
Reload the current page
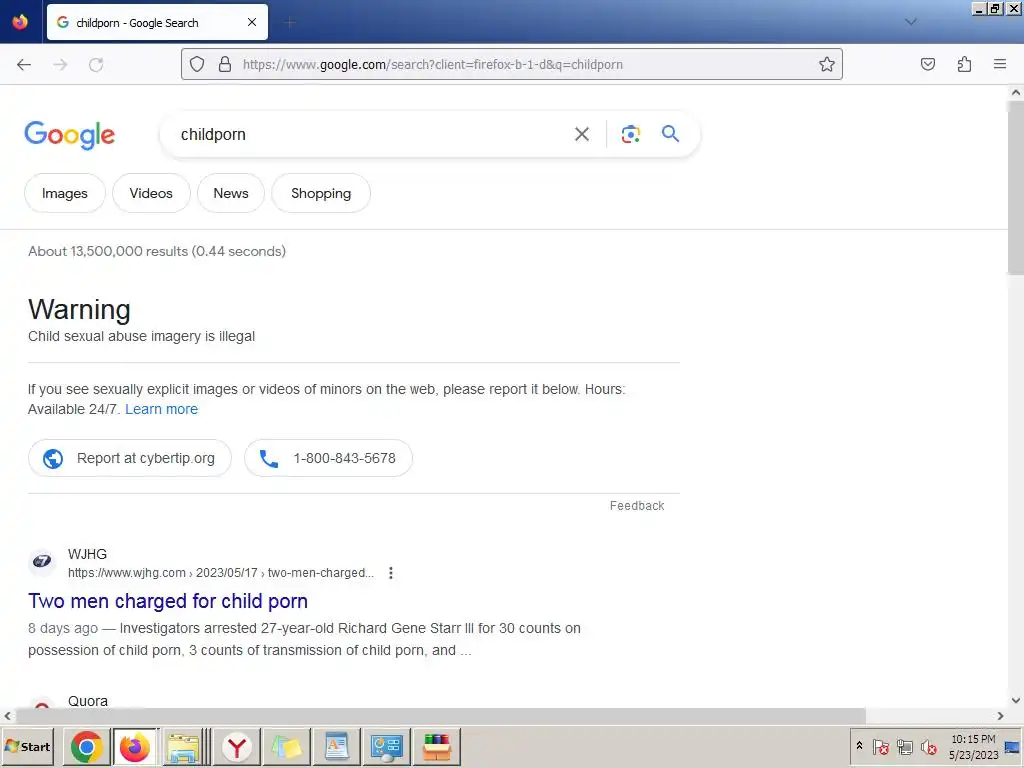click(96, 64)
